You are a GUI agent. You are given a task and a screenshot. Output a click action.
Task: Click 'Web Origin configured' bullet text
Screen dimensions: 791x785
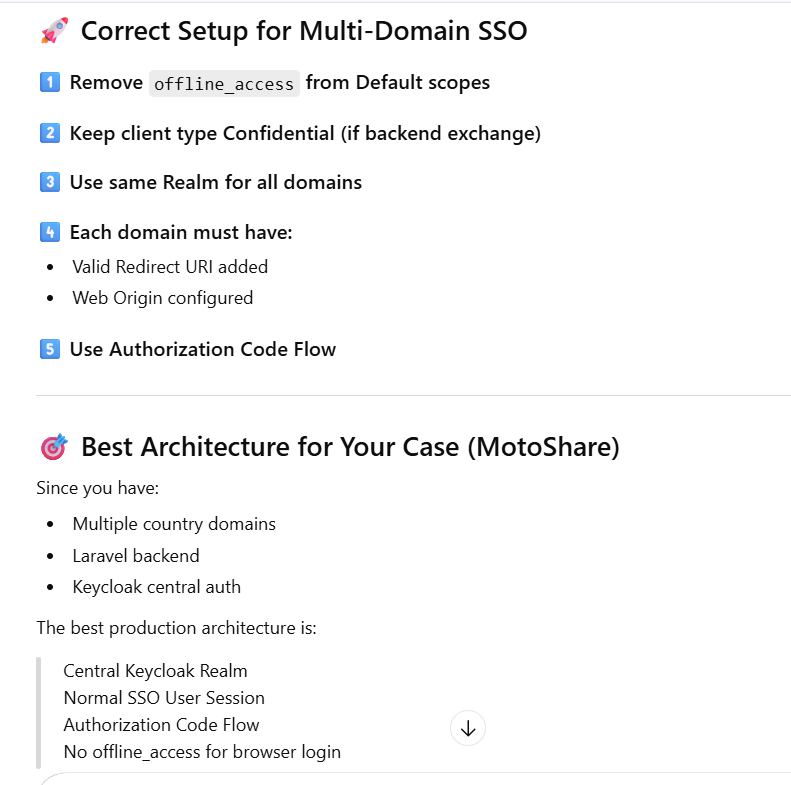[x=162, y=298]
